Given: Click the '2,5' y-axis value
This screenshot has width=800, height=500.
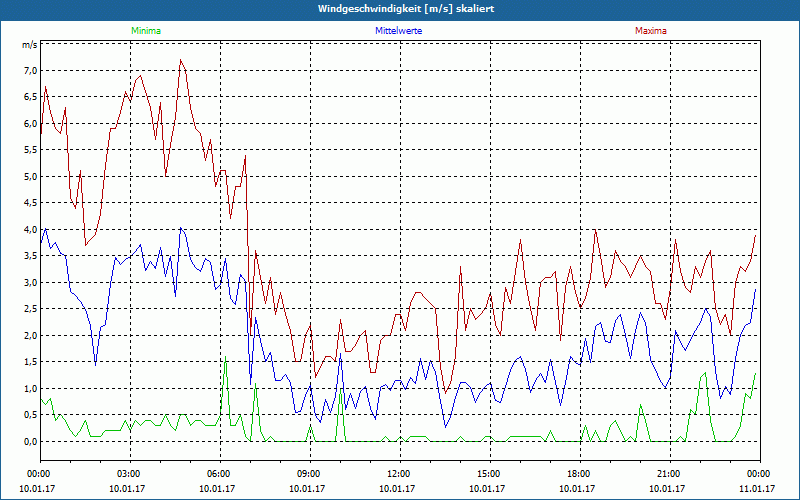Looking at the screenshot, I should pos(31,309).
